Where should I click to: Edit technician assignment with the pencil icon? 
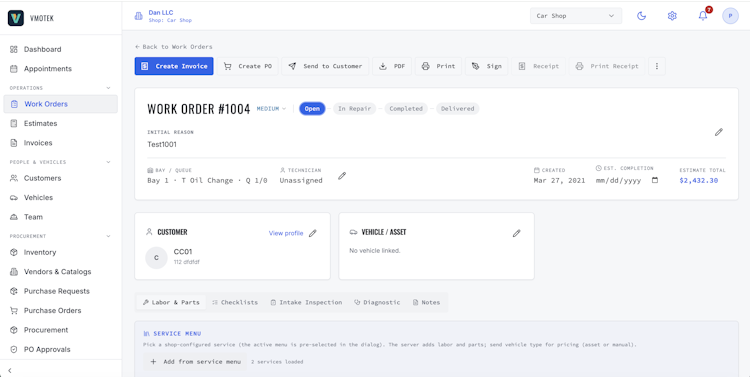click(342, 176)
